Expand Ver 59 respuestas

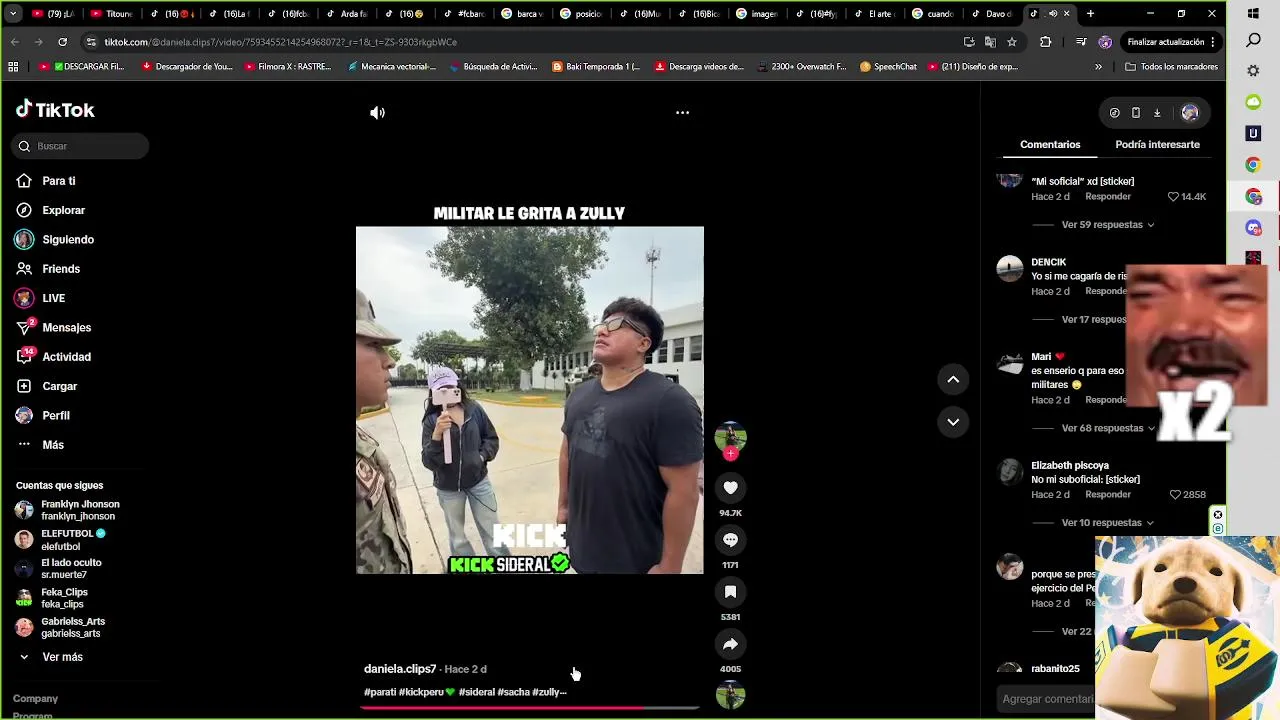pos(1108,225)
